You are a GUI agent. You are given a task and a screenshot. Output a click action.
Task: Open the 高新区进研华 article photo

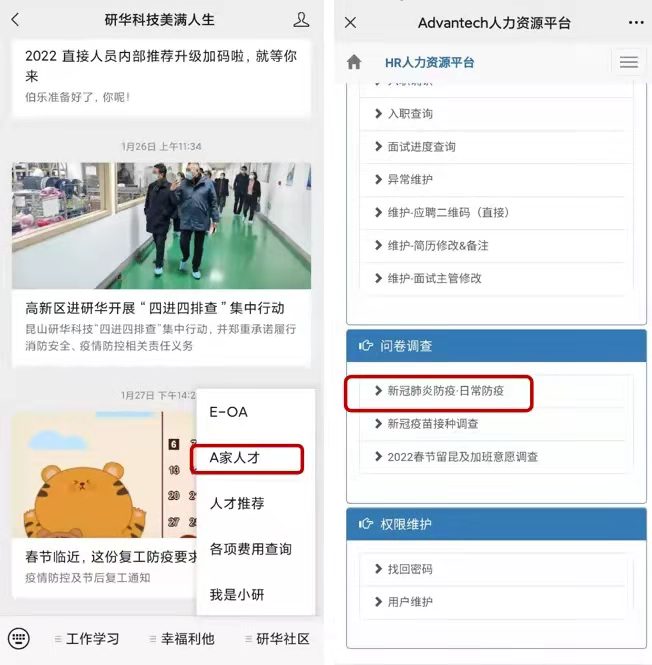161,226
